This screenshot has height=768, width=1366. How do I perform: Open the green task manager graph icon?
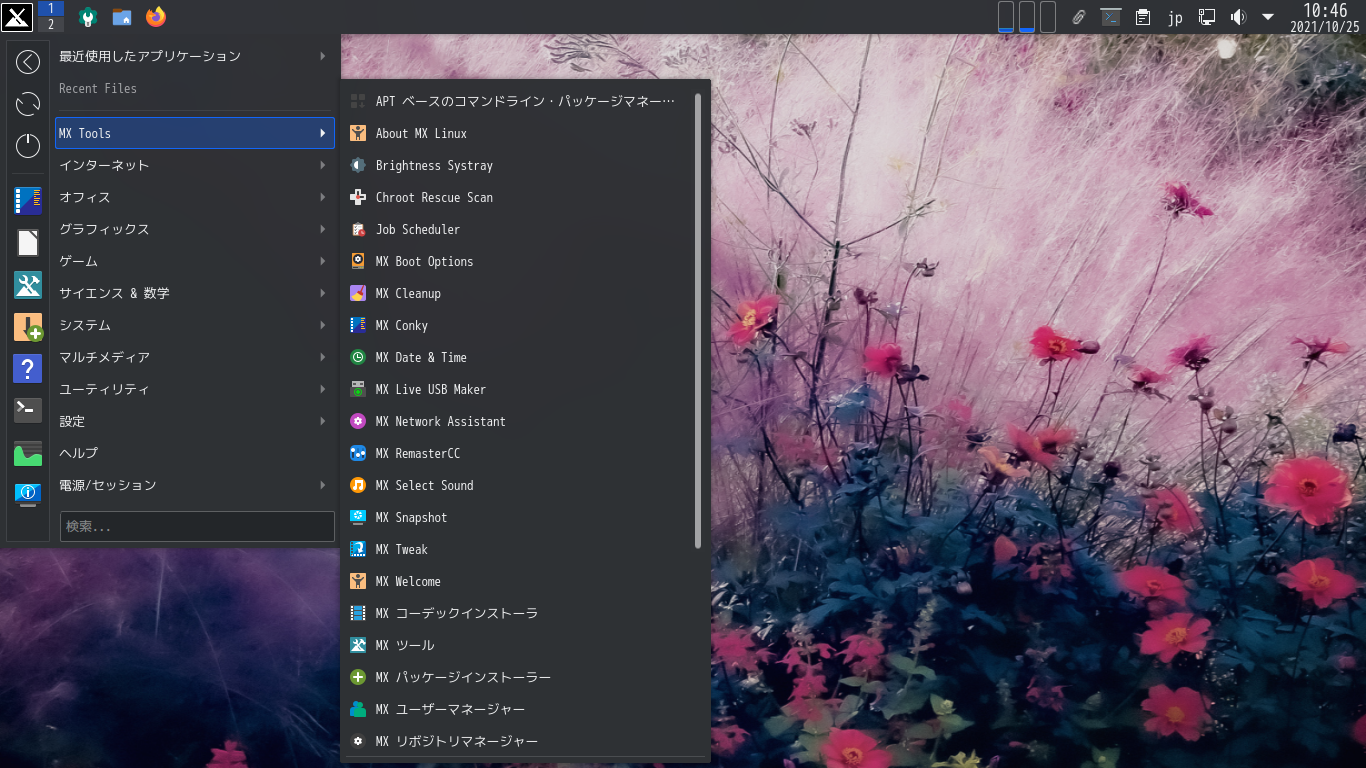(28, 453)
